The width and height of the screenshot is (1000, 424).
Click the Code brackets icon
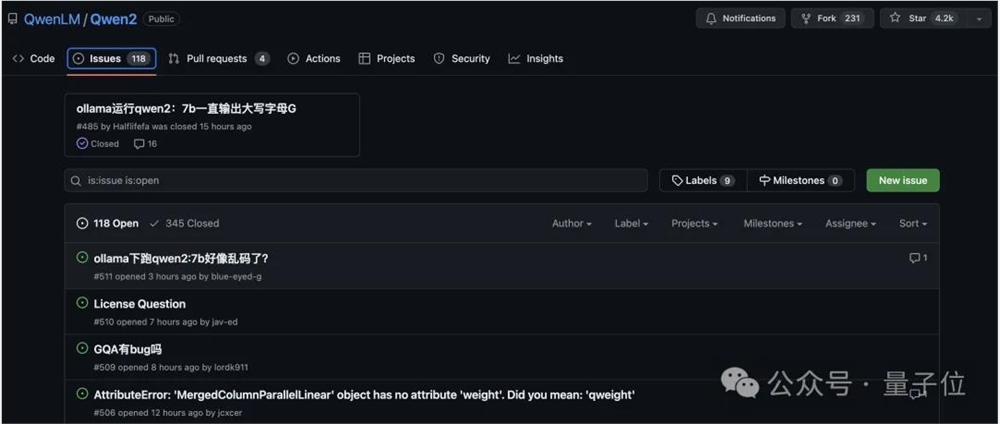18,59
